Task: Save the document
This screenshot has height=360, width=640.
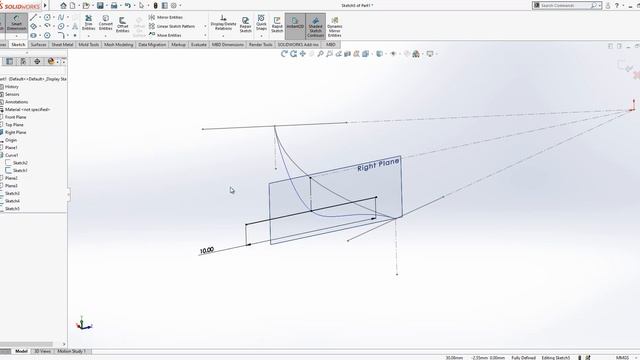Action: [100, 5]
